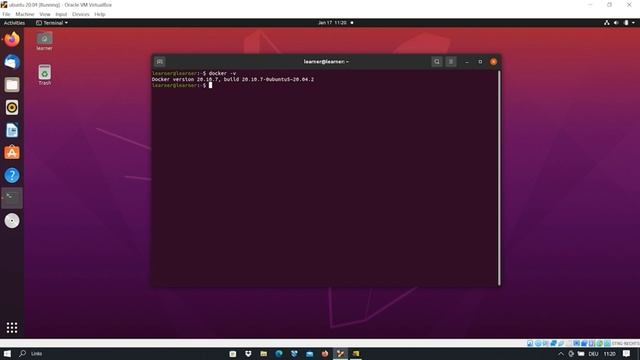Open Thunderbird Mail in the dock
Viewport: 640px width, 360px height.
coord(12,62)
